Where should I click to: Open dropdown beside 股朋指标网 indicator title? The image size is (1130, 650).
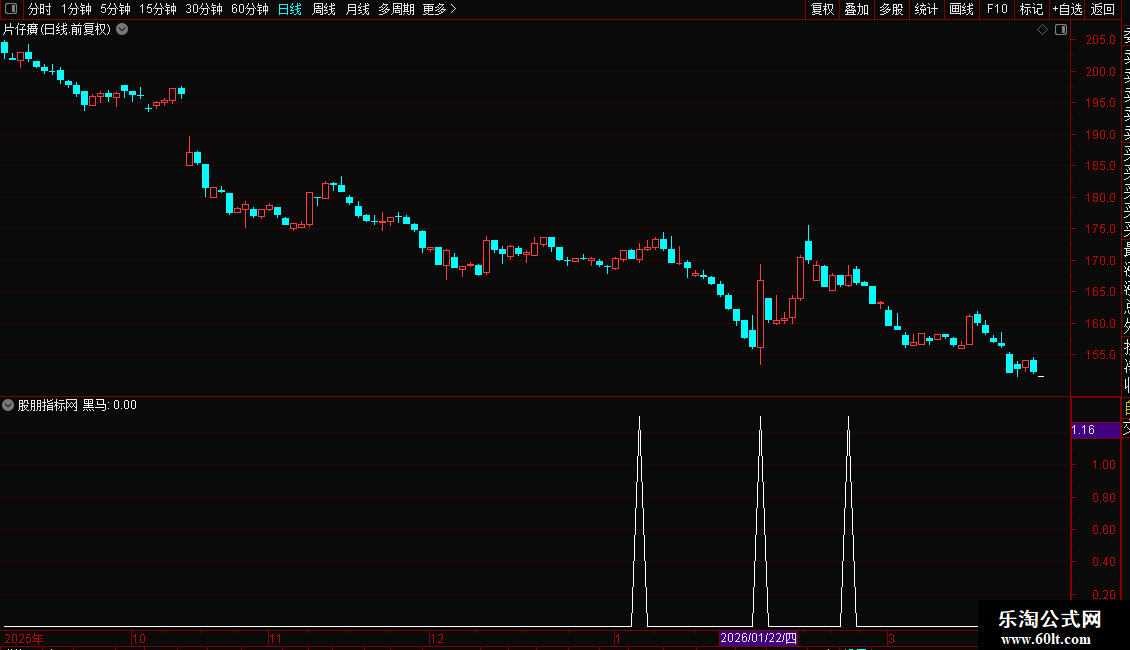(8, 405)
